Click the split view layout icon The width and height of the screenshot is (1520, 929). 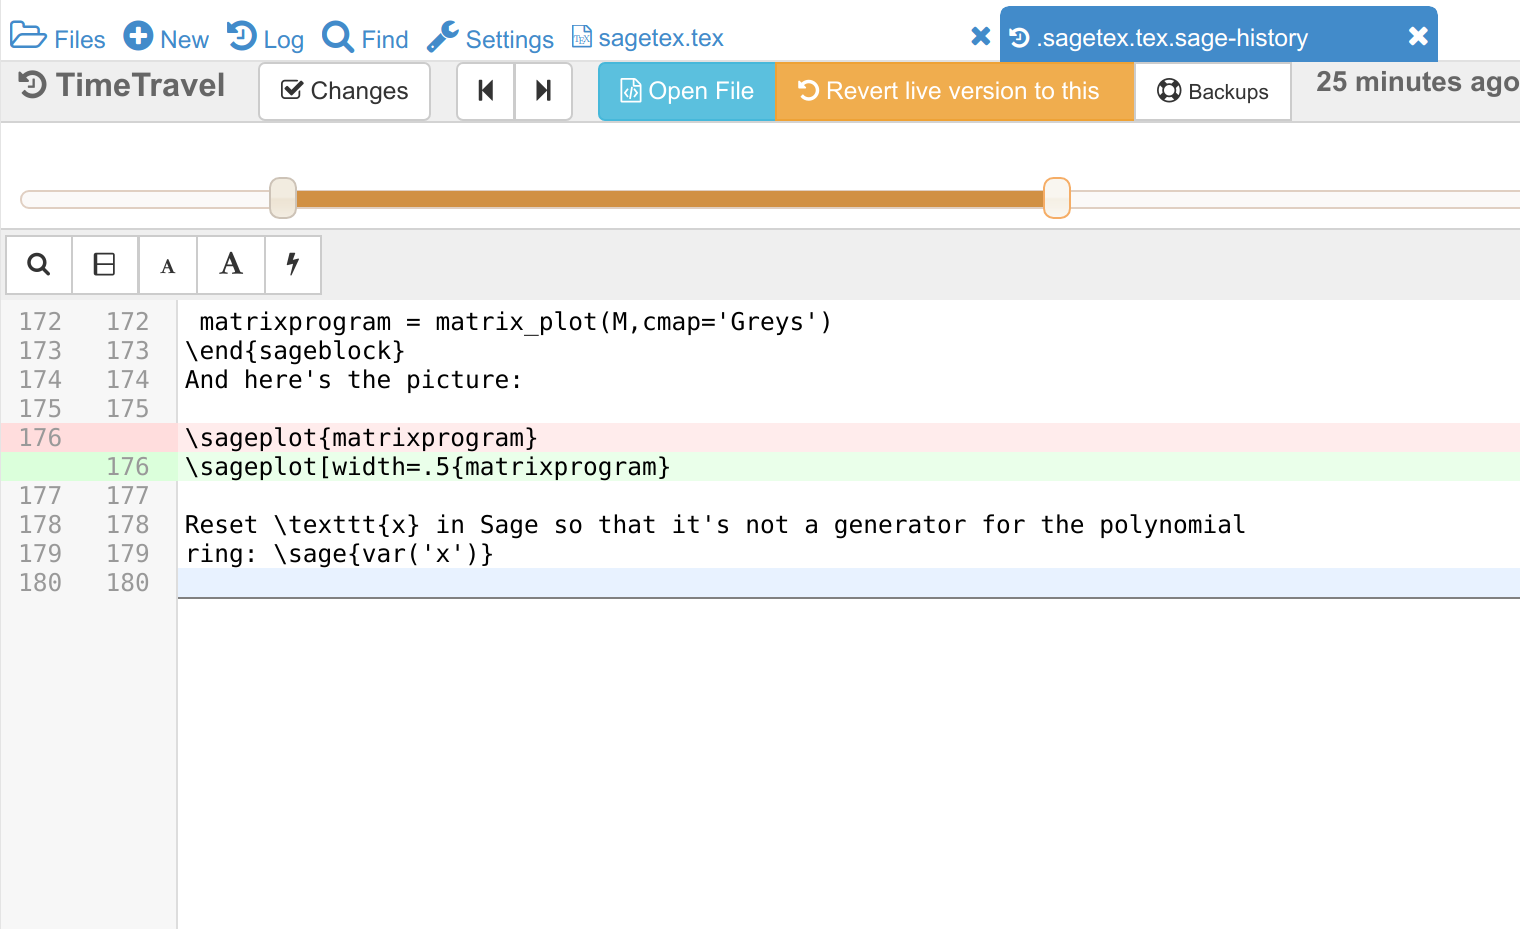tap(104, 265)
